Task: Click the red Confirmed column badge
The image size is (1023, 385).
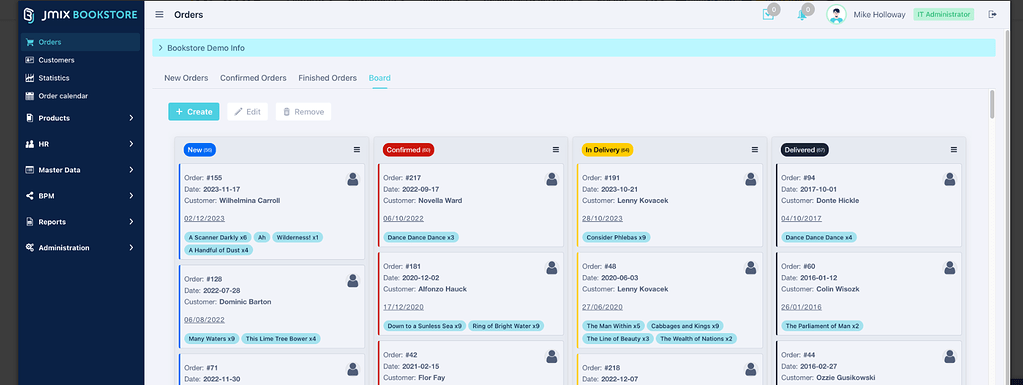Action: click(x=408, y=149)
